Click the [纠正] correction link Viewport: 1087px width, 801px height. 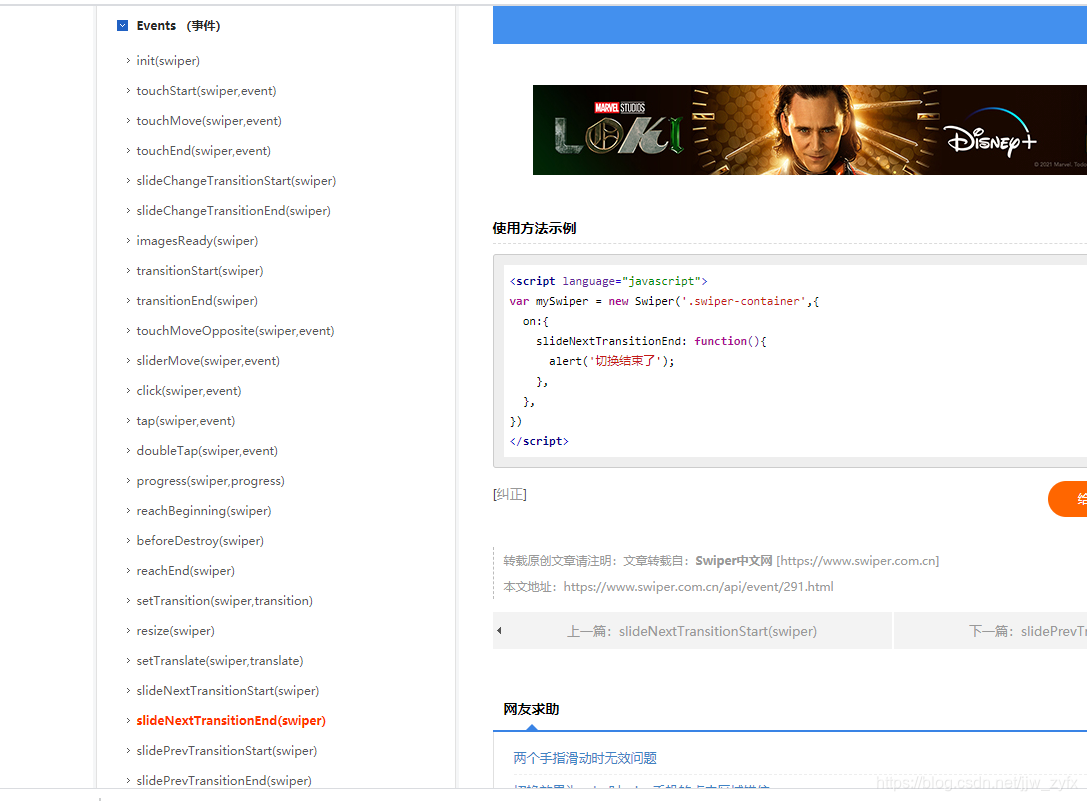[x=504, y=493]
